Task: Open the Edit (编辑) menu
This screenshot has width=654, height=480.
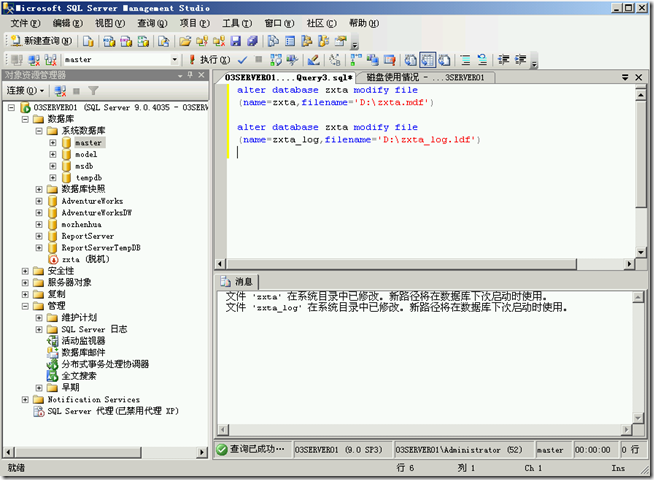Action: point(68,23)
